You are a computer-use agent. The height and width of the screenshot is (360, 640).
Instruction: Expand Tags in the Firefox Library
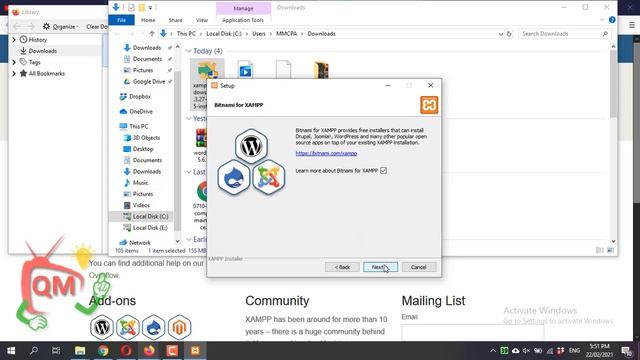pos(14,62)
